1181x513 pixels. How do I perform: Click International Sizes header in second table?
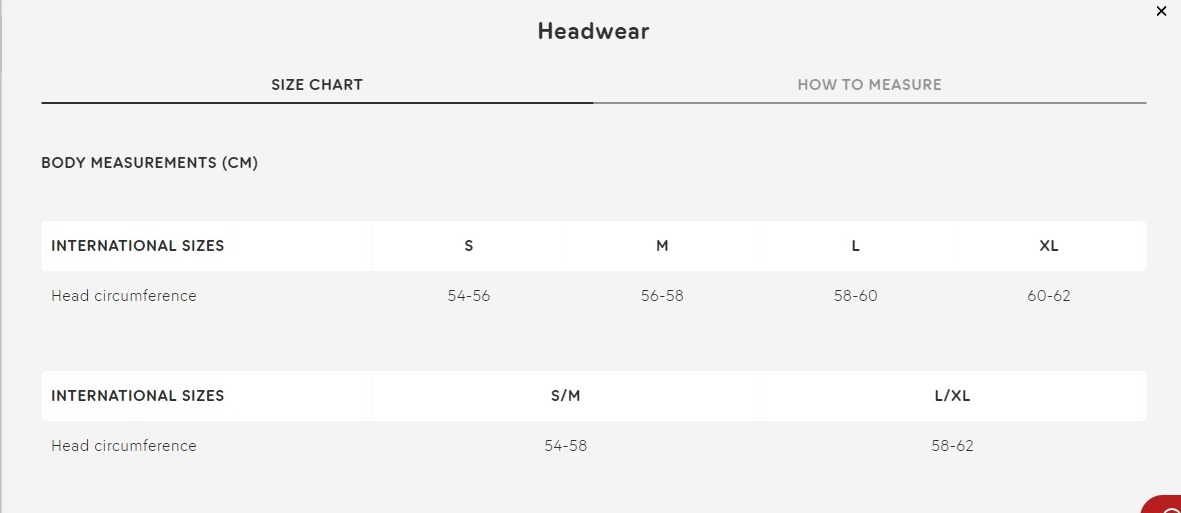click(x=138, y=395)
